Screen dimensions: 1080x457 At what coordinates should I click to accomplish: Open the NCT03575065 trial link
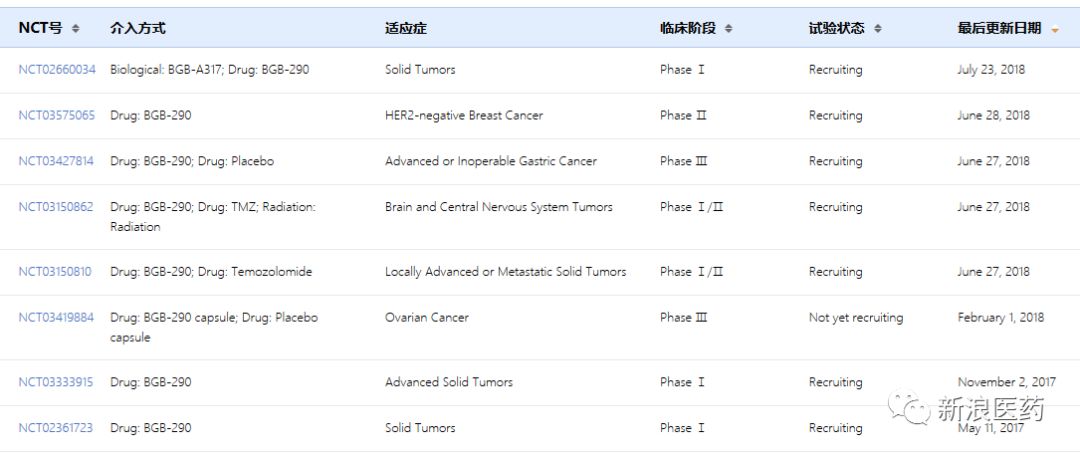click(57, 116)
